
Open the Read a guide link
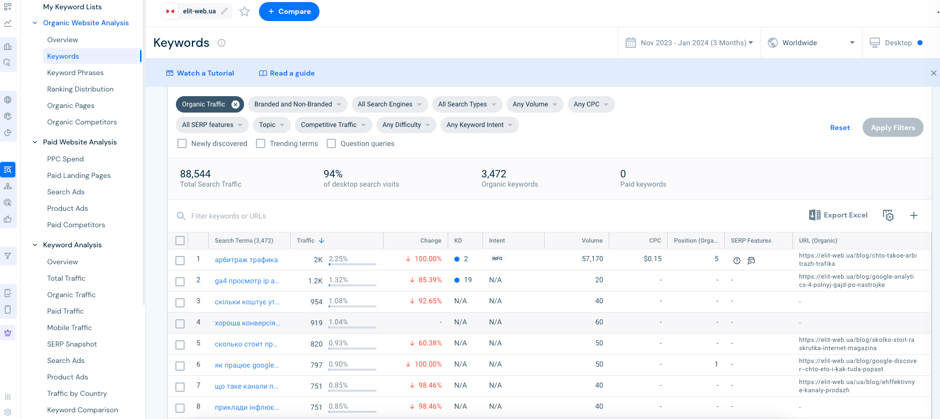[287, 73]
